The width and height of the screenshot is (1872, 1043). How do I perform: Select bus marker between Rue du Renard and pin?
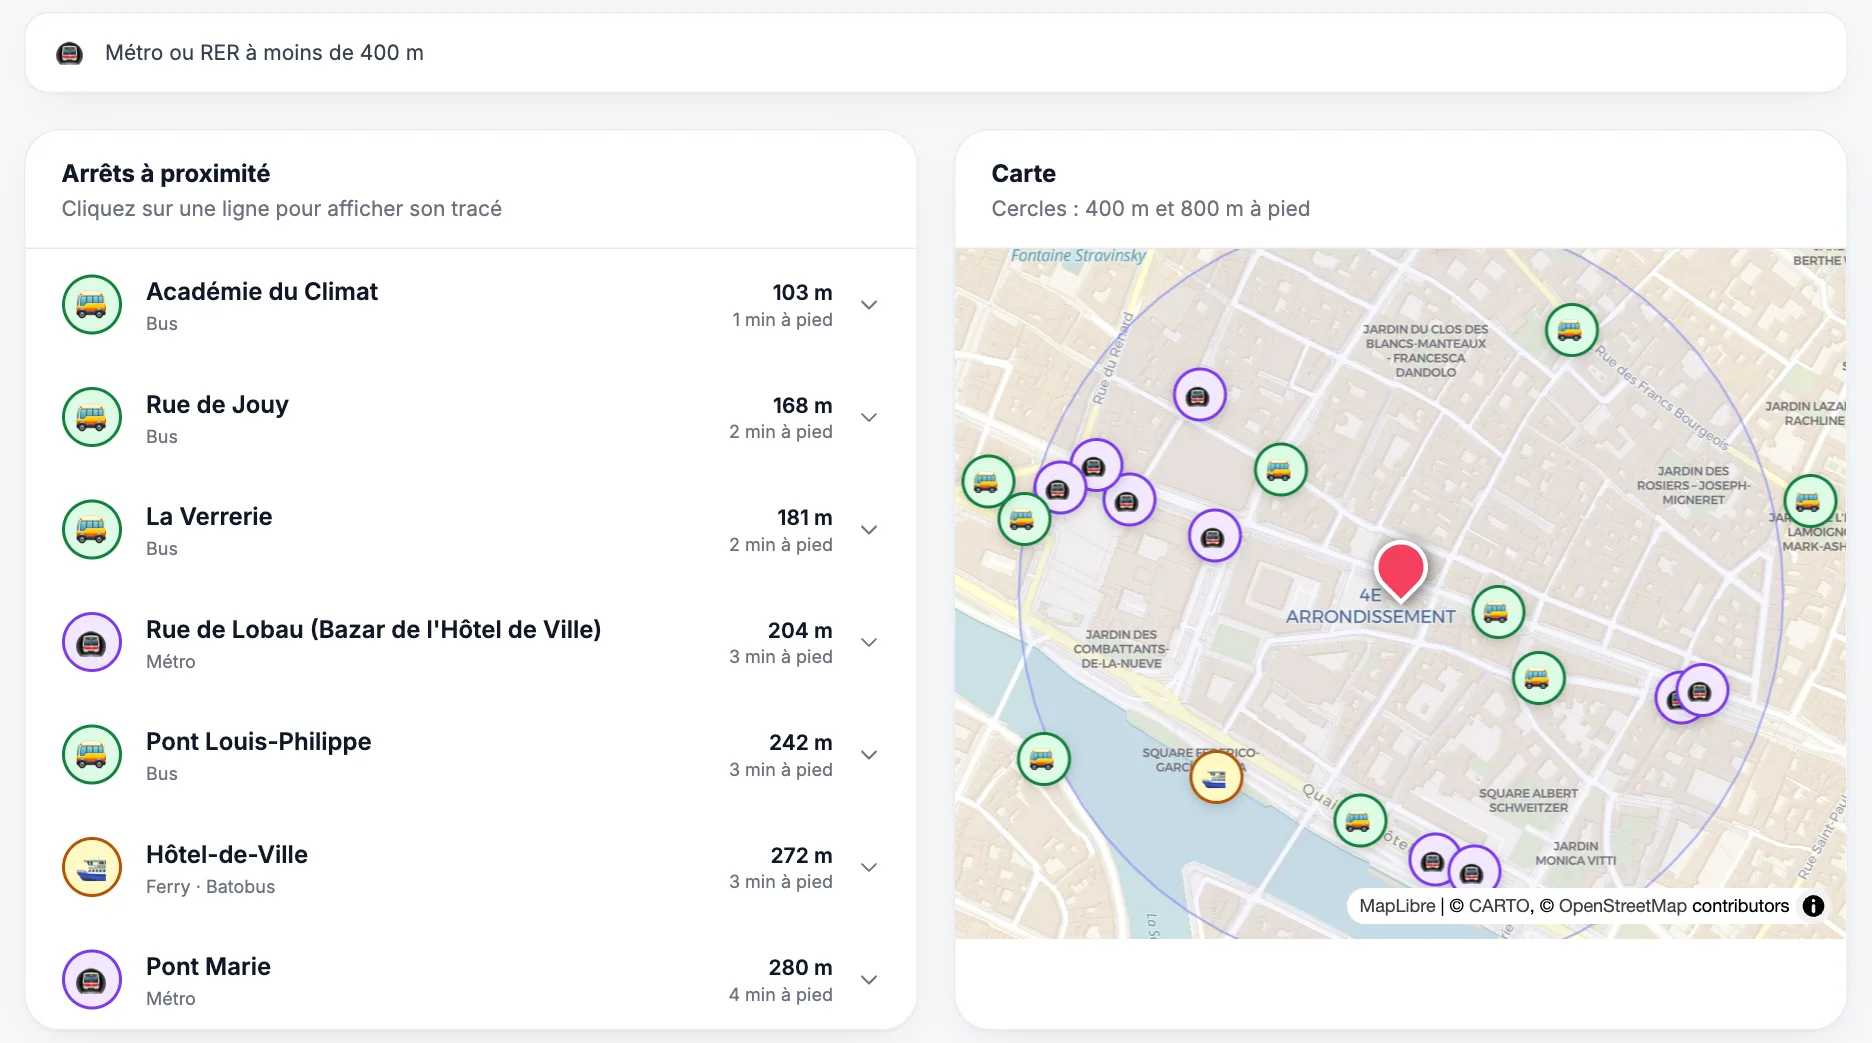(x=1280, y=469)
